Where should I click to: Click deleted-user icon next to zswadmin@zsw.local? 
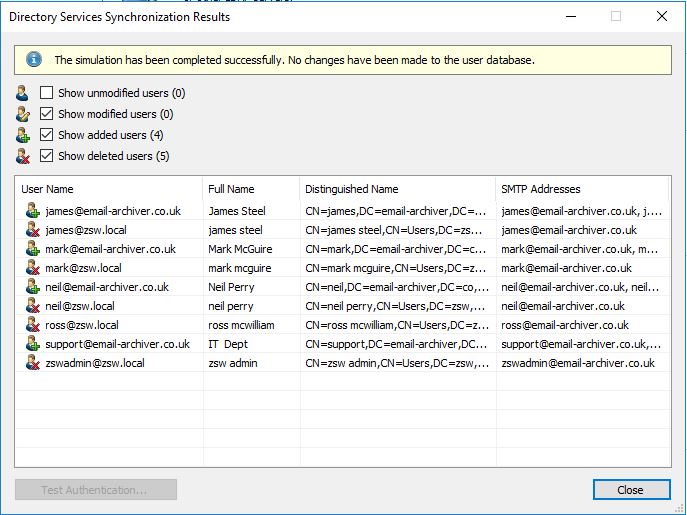point(33,363)
